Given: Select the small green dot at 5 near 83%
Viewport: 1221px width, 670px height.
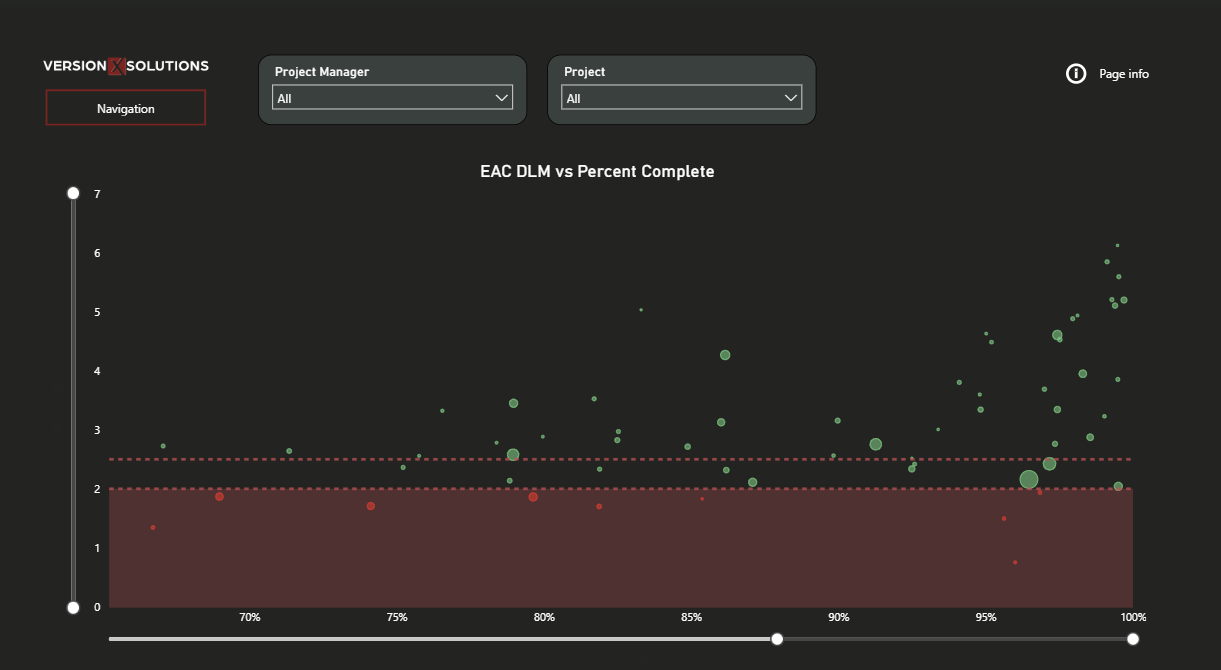Looking at the screenshot, I should click(641, 310).
